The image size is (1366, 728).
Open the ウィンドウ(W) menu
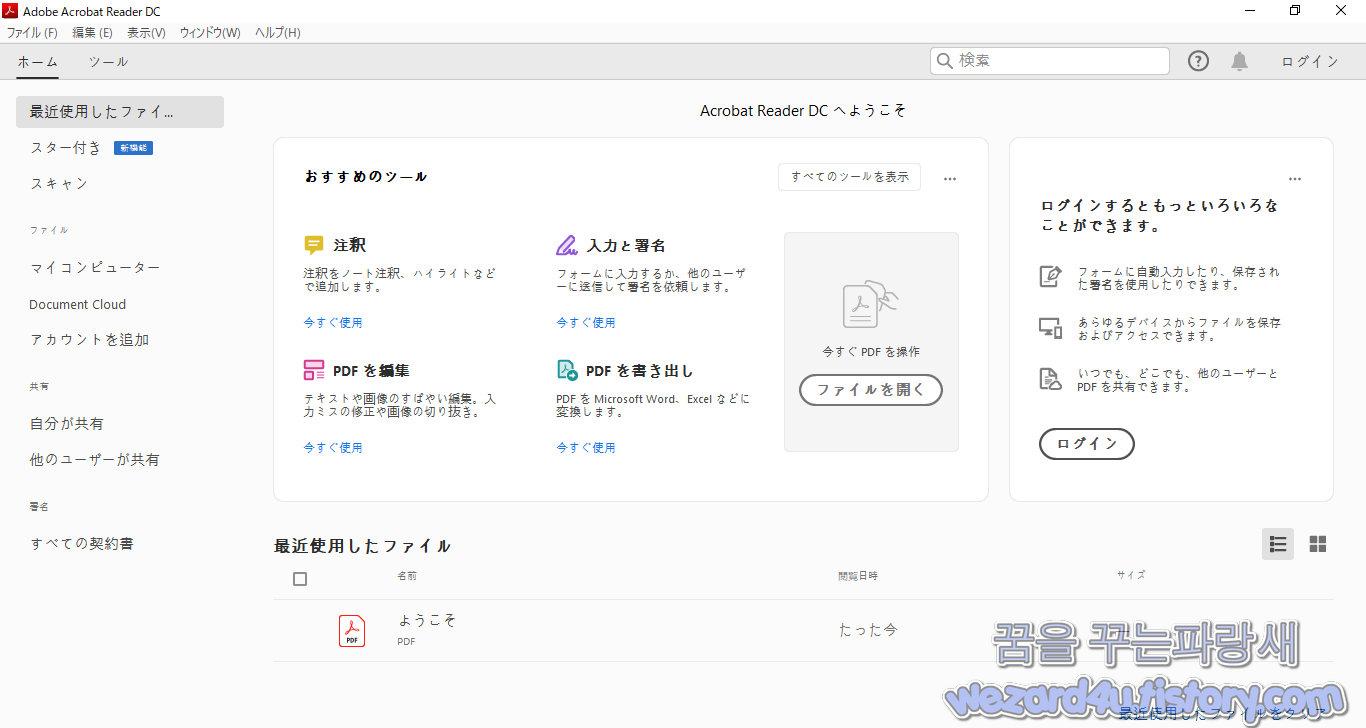point(210,33)
